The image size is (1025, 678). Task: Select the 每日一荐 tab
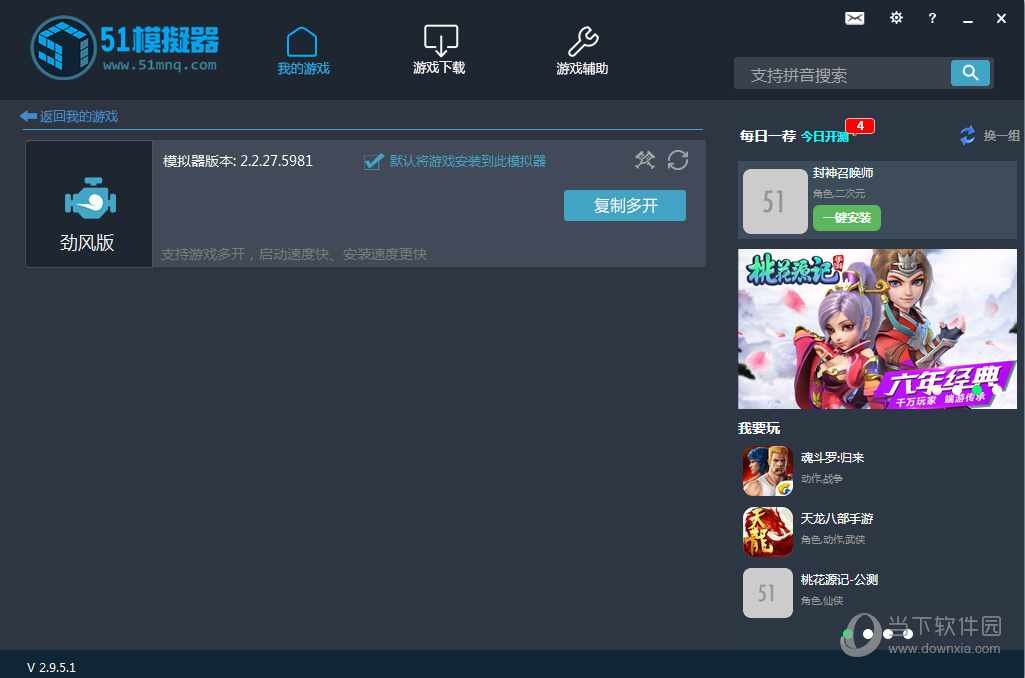click(767, 136)
